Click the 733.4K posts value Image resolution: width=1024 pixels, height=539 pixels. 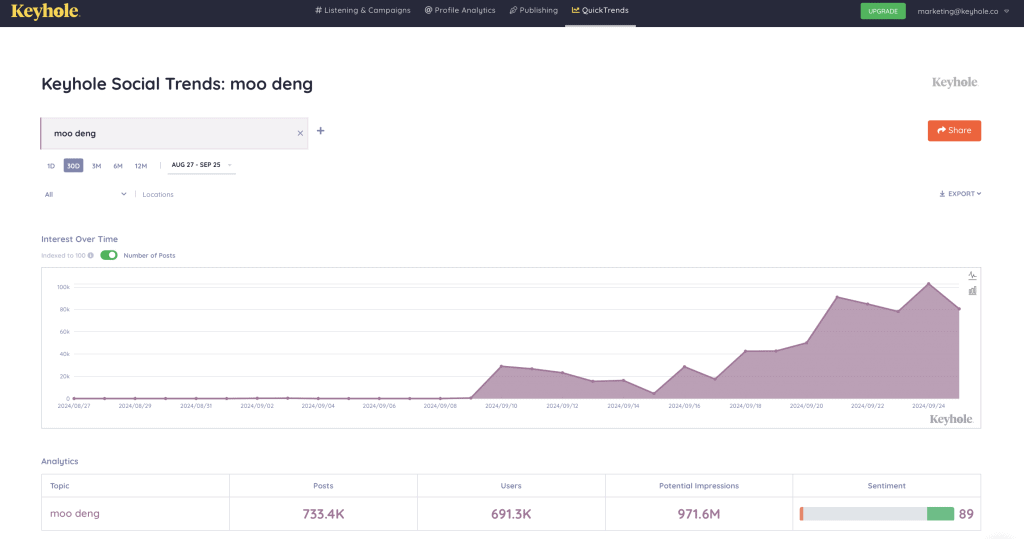(323, 514)
